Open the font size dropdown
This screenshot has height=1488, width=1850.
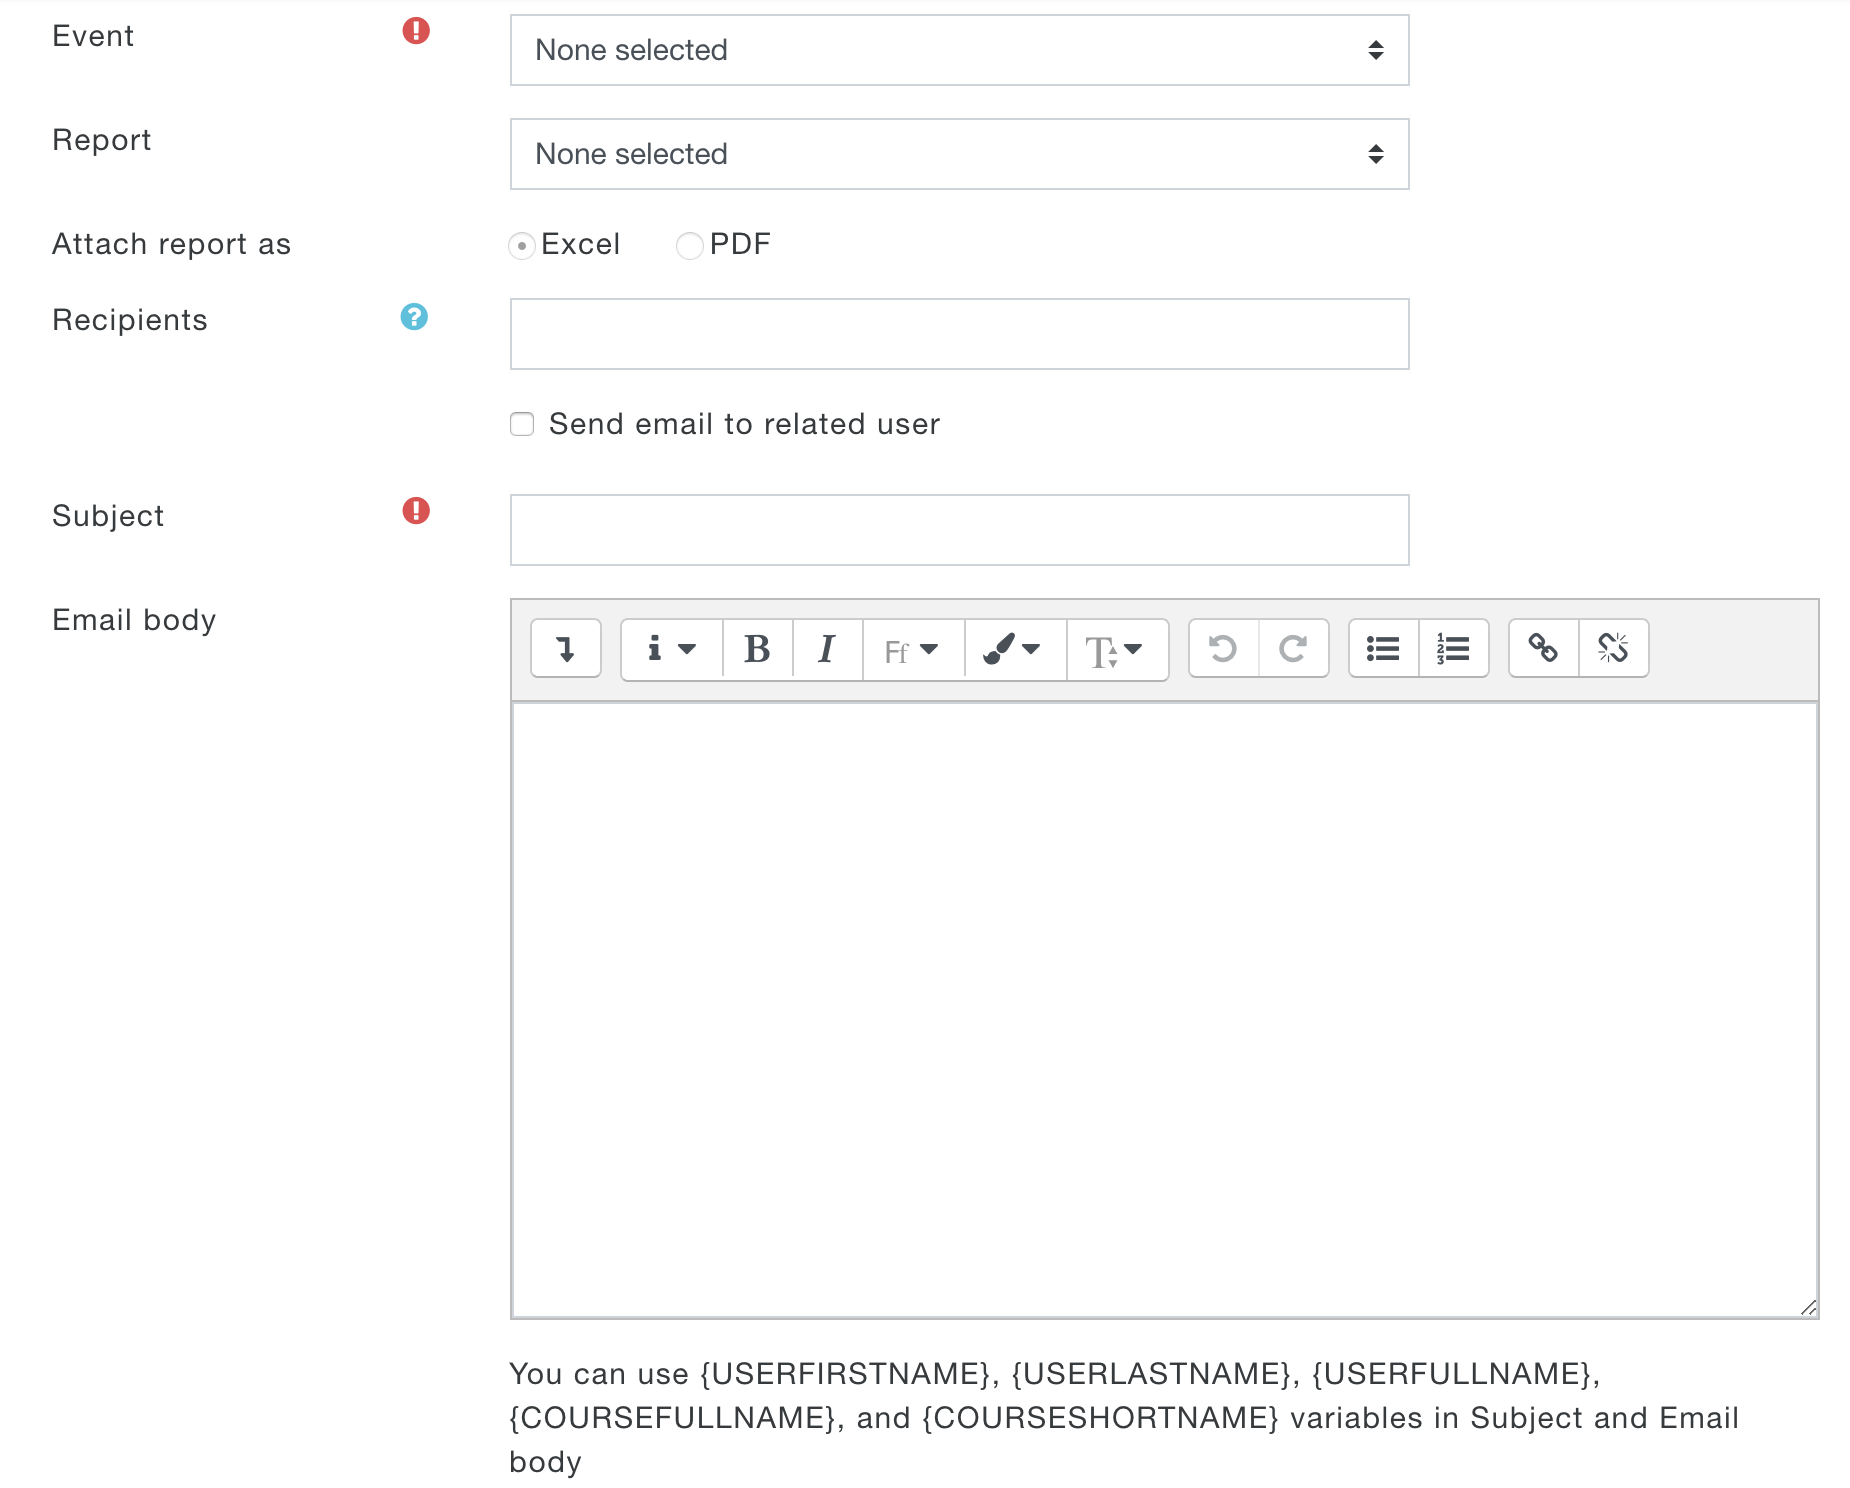click(1117, 649)
